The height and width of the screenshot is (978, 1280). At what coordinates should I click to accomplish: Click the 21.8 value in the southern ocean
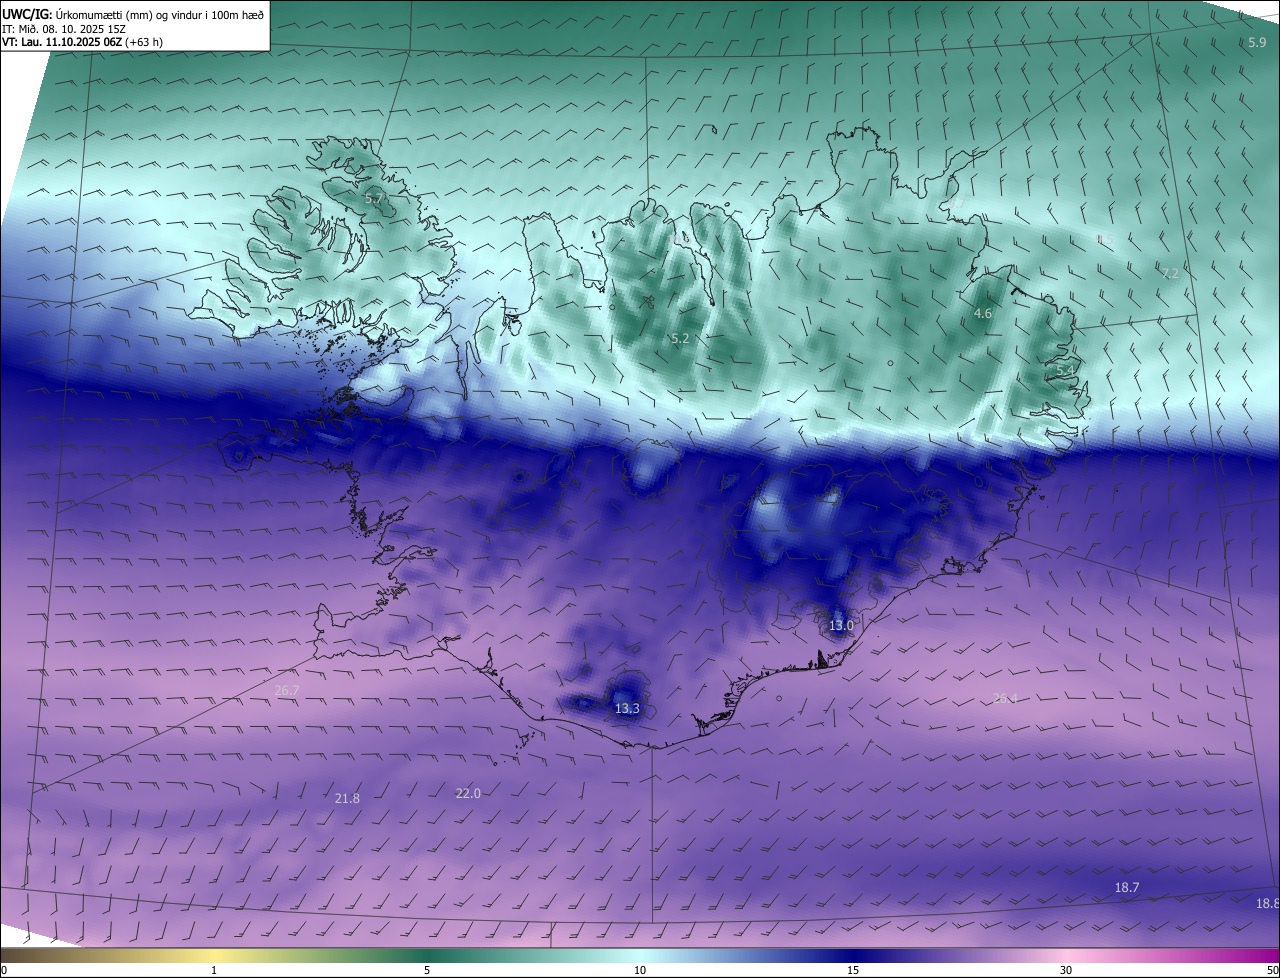click(347, 798)
